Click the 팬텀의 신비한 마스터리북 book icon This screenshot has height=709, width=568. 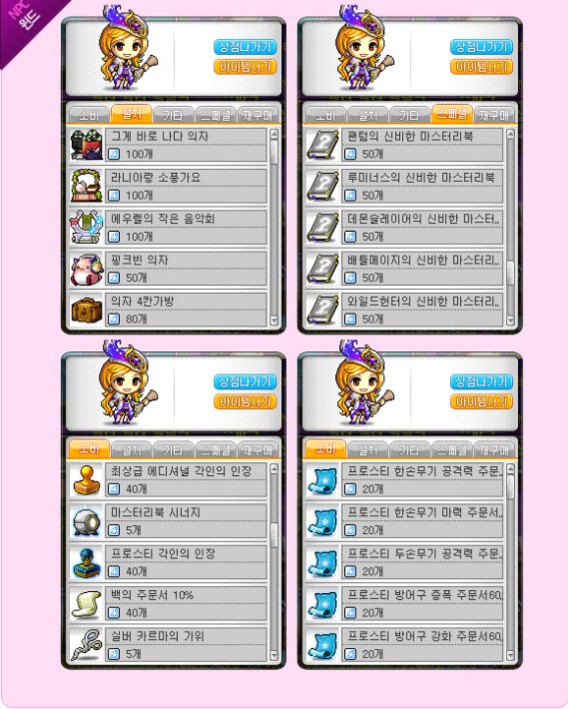[x=322, y=146]
